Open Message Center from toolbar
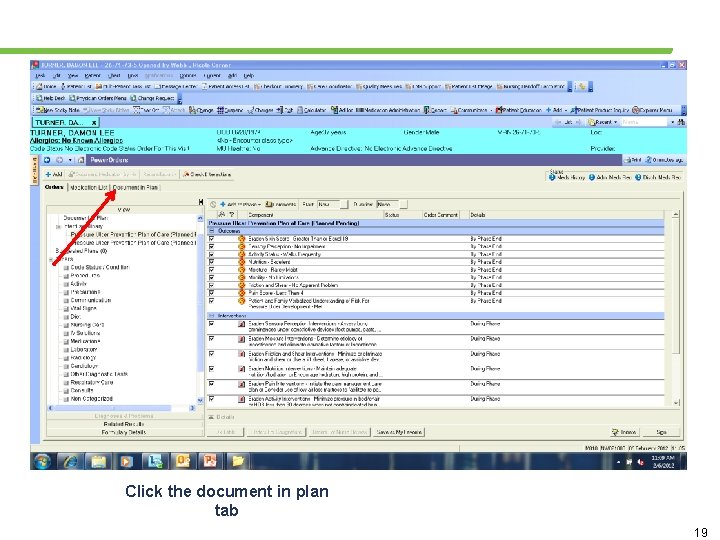 click(x=175, y=86)
